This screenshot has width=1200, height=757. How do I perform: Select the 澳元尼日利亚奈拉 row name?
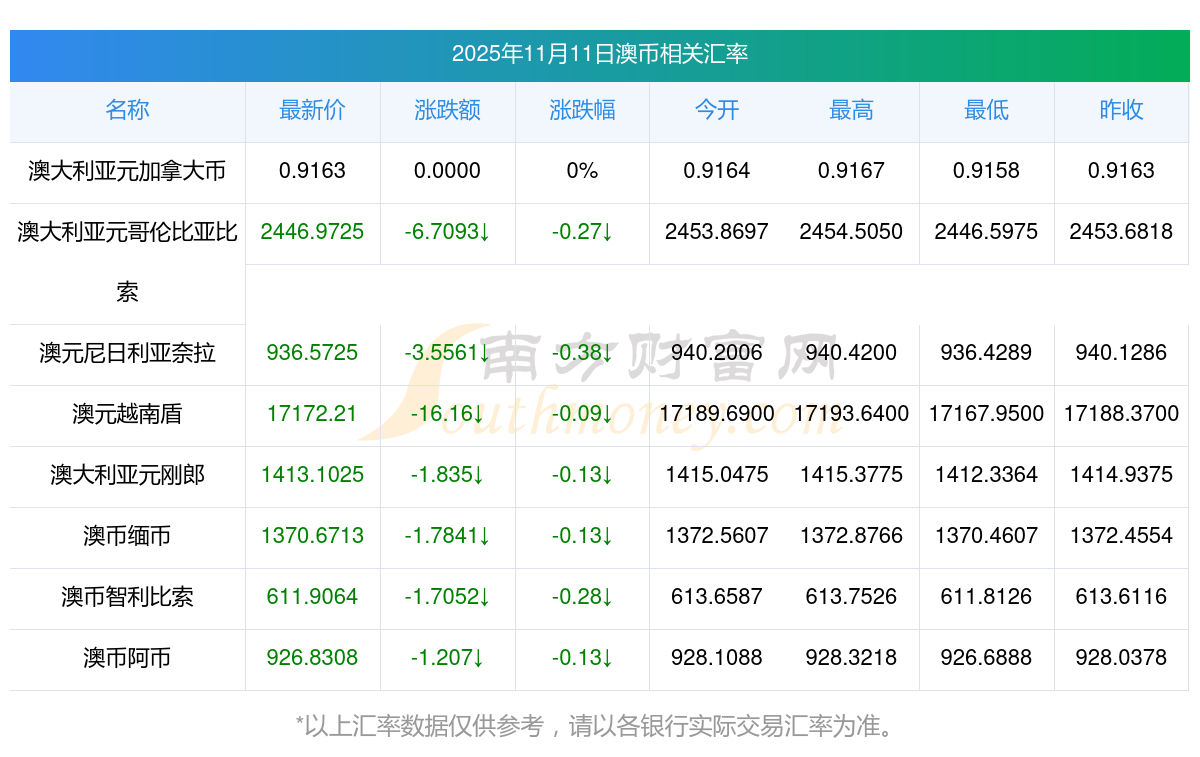pos(127,353)
